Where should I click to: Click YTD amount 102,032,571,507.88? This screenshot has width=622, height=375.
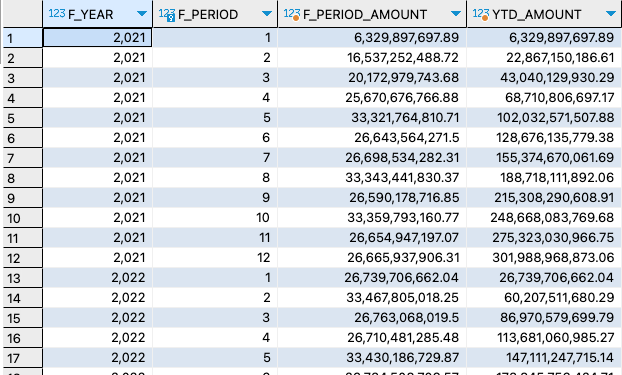tap(545, 118)
